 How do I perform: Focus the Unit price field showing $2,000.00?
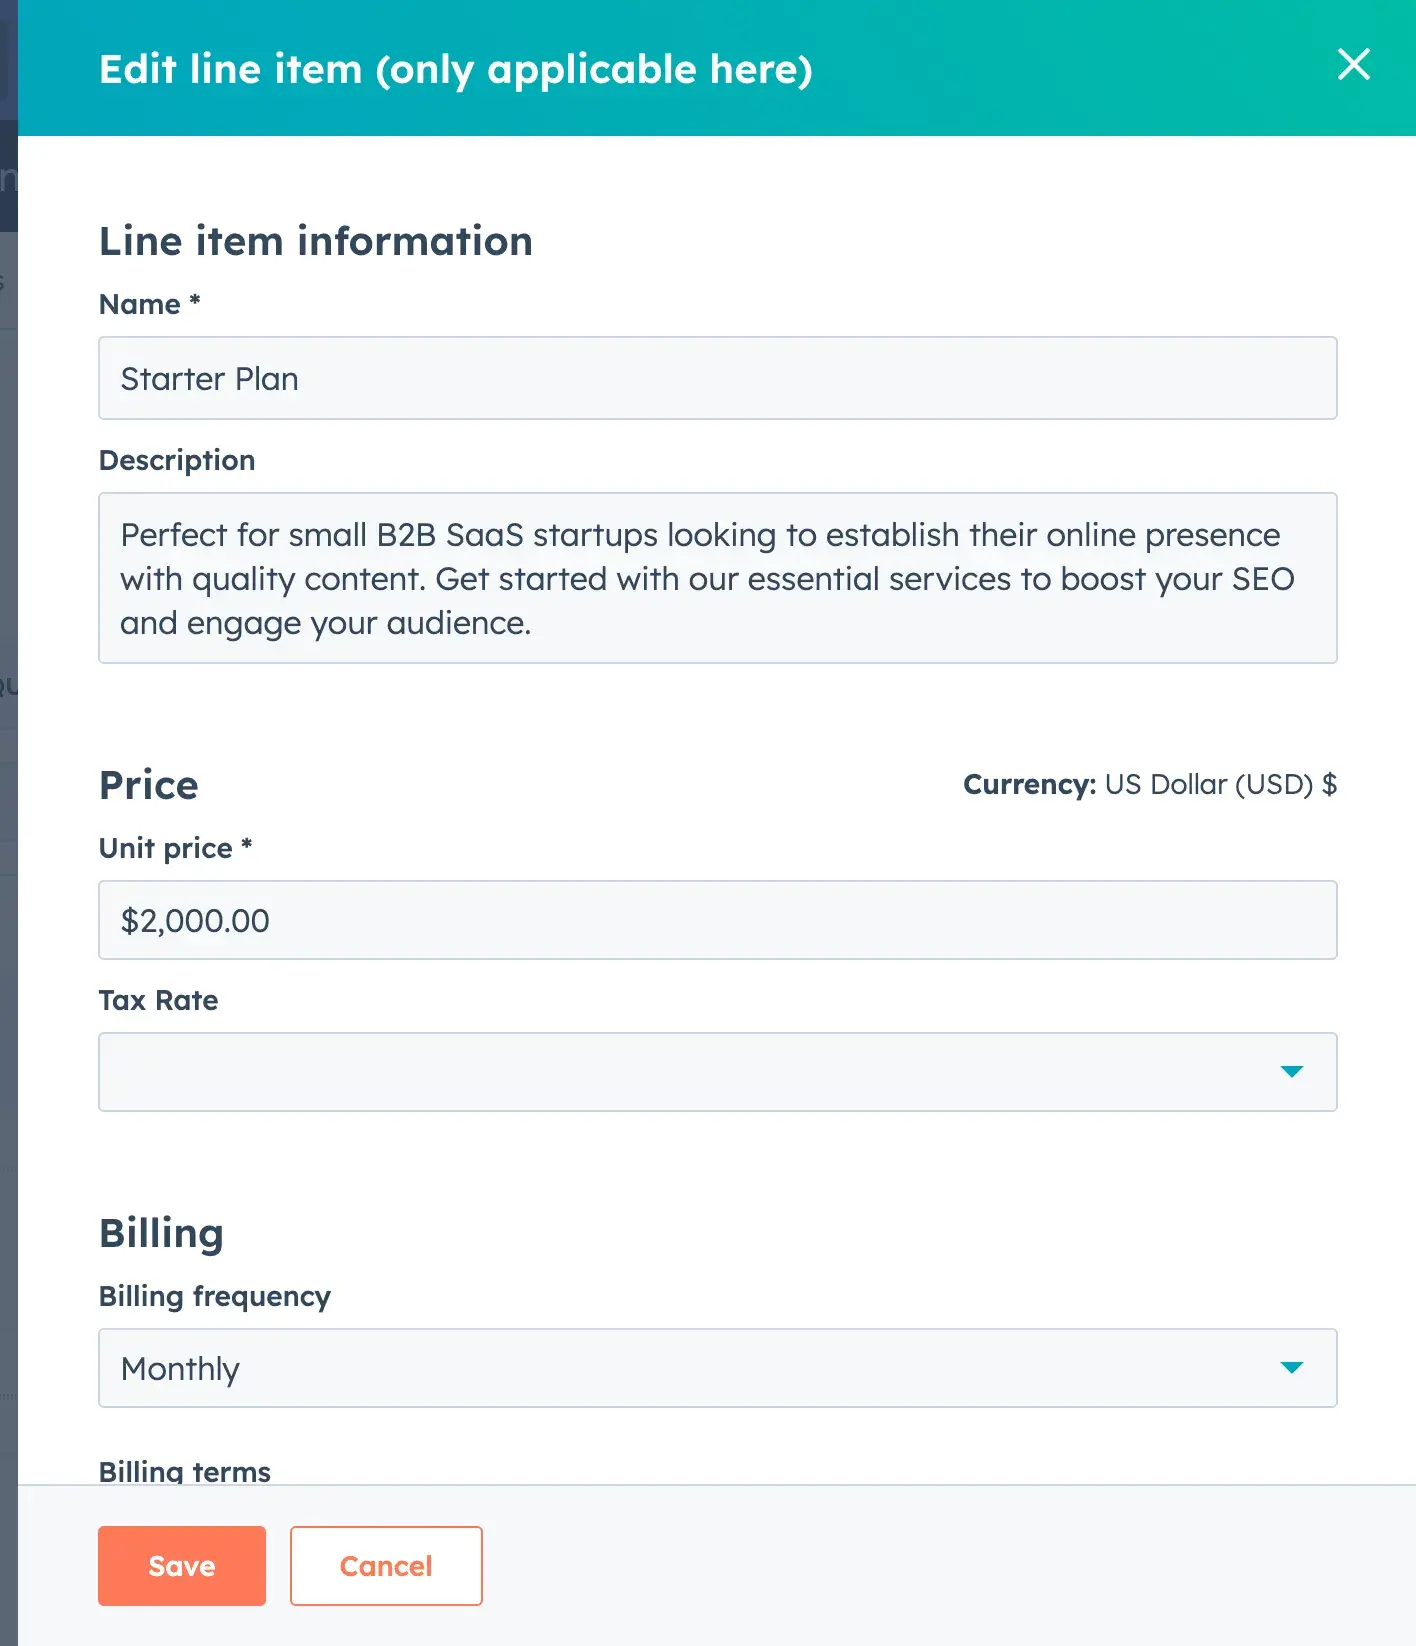pos(717,921)
